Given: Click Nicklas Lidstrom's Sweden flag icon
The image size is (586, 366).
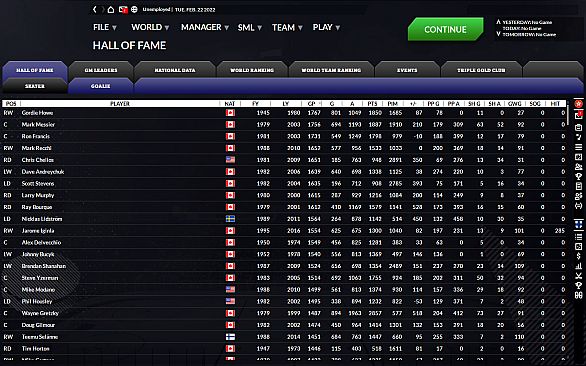Looking at the screenshot, I should coord(230,219).
